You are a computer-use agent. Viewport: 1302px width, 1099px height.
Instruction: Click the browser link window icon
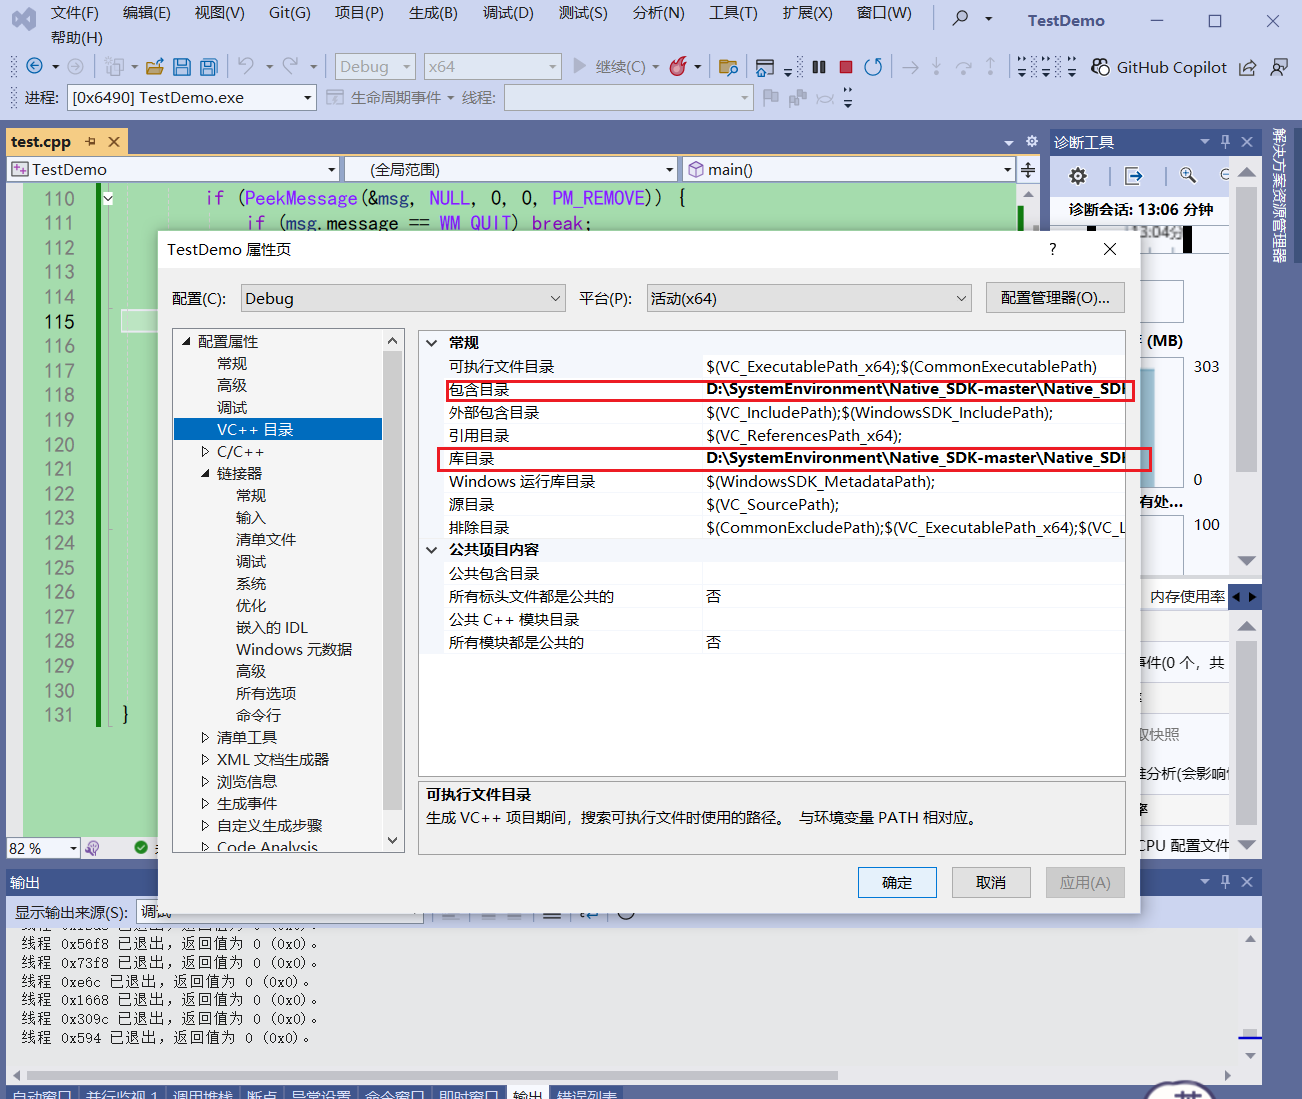[765, 67]
